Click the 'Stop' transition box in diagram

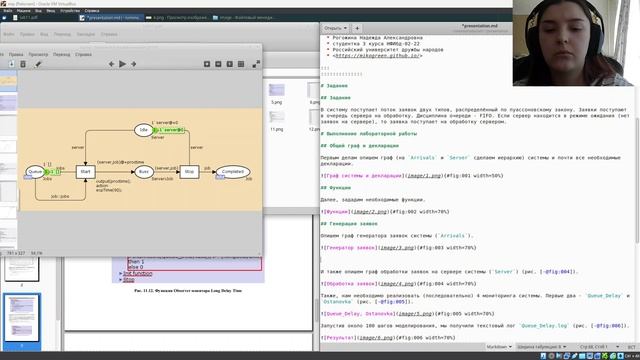click(189, 172)
